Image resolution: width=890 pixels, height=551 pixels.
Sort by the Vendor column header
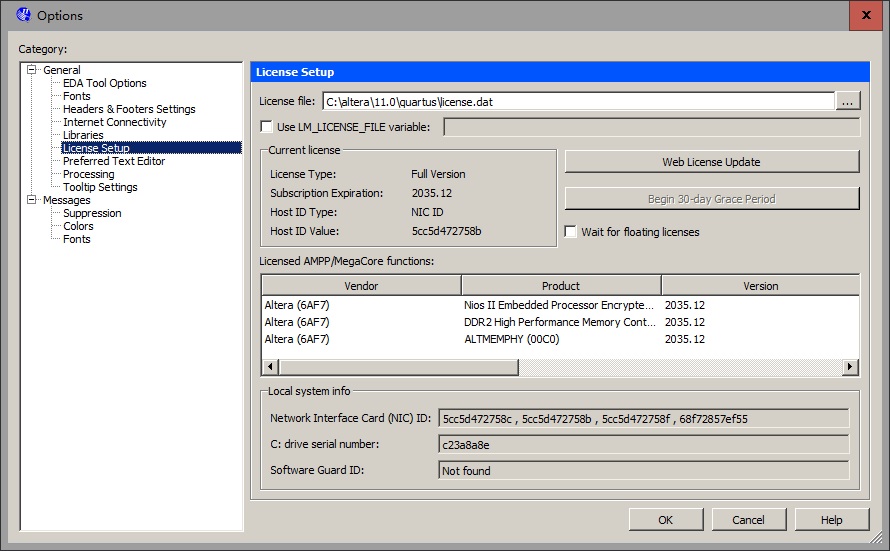tap(360, 286)
